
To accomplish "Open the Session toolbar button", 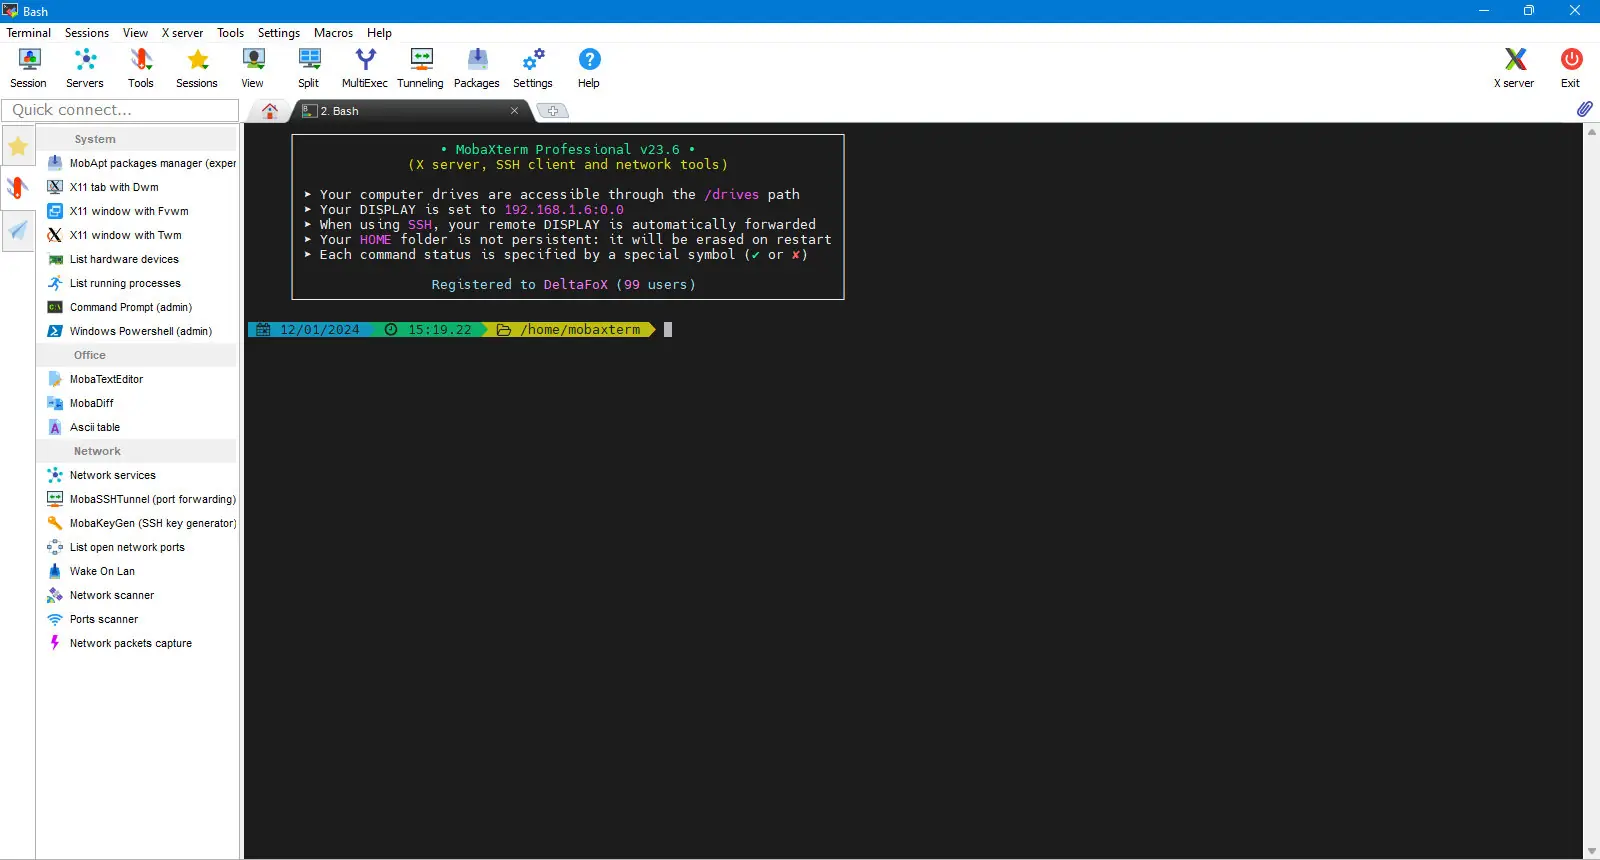I will click(x=28, y=68).
